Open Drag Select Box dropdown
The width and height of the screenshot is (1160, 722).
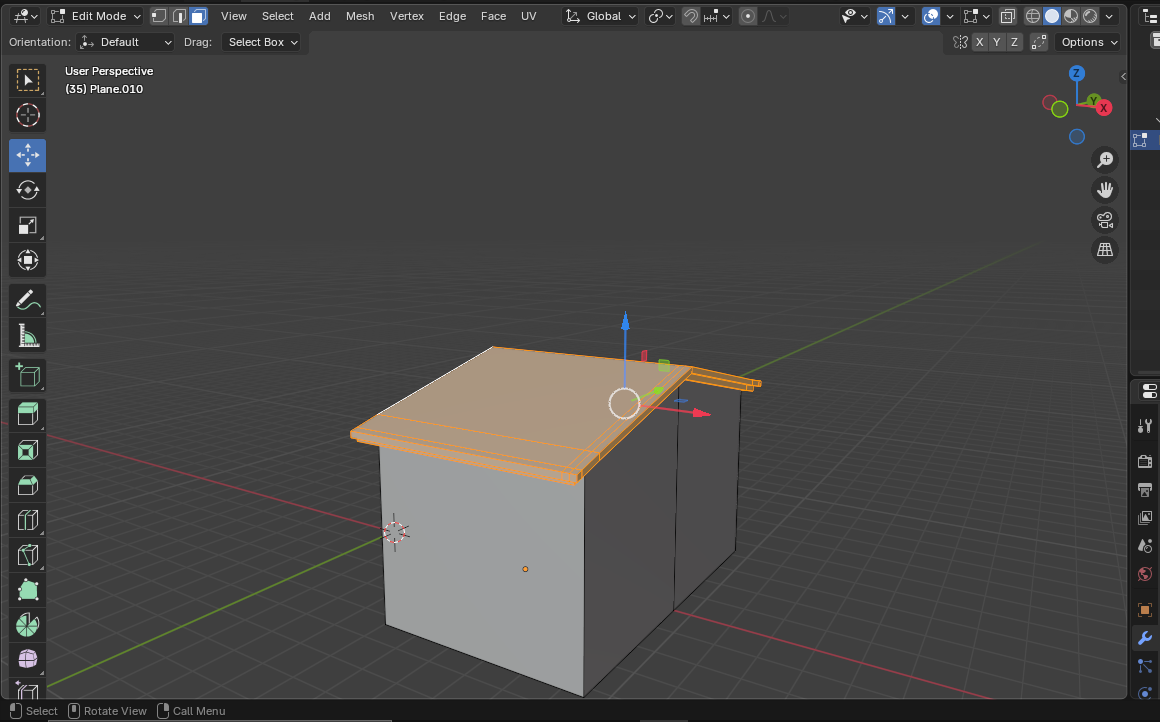tap(261, 42)
